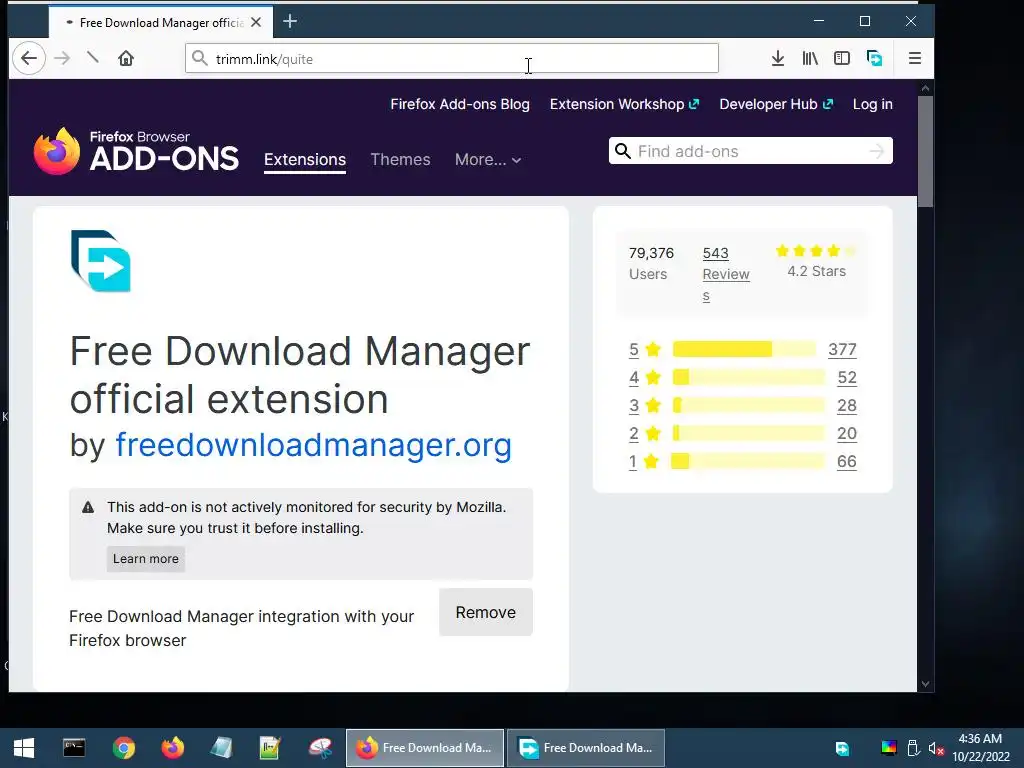Open the tray Free Download Manager icon
Viewport: 1024px width, 768px height.
[842, 748]
